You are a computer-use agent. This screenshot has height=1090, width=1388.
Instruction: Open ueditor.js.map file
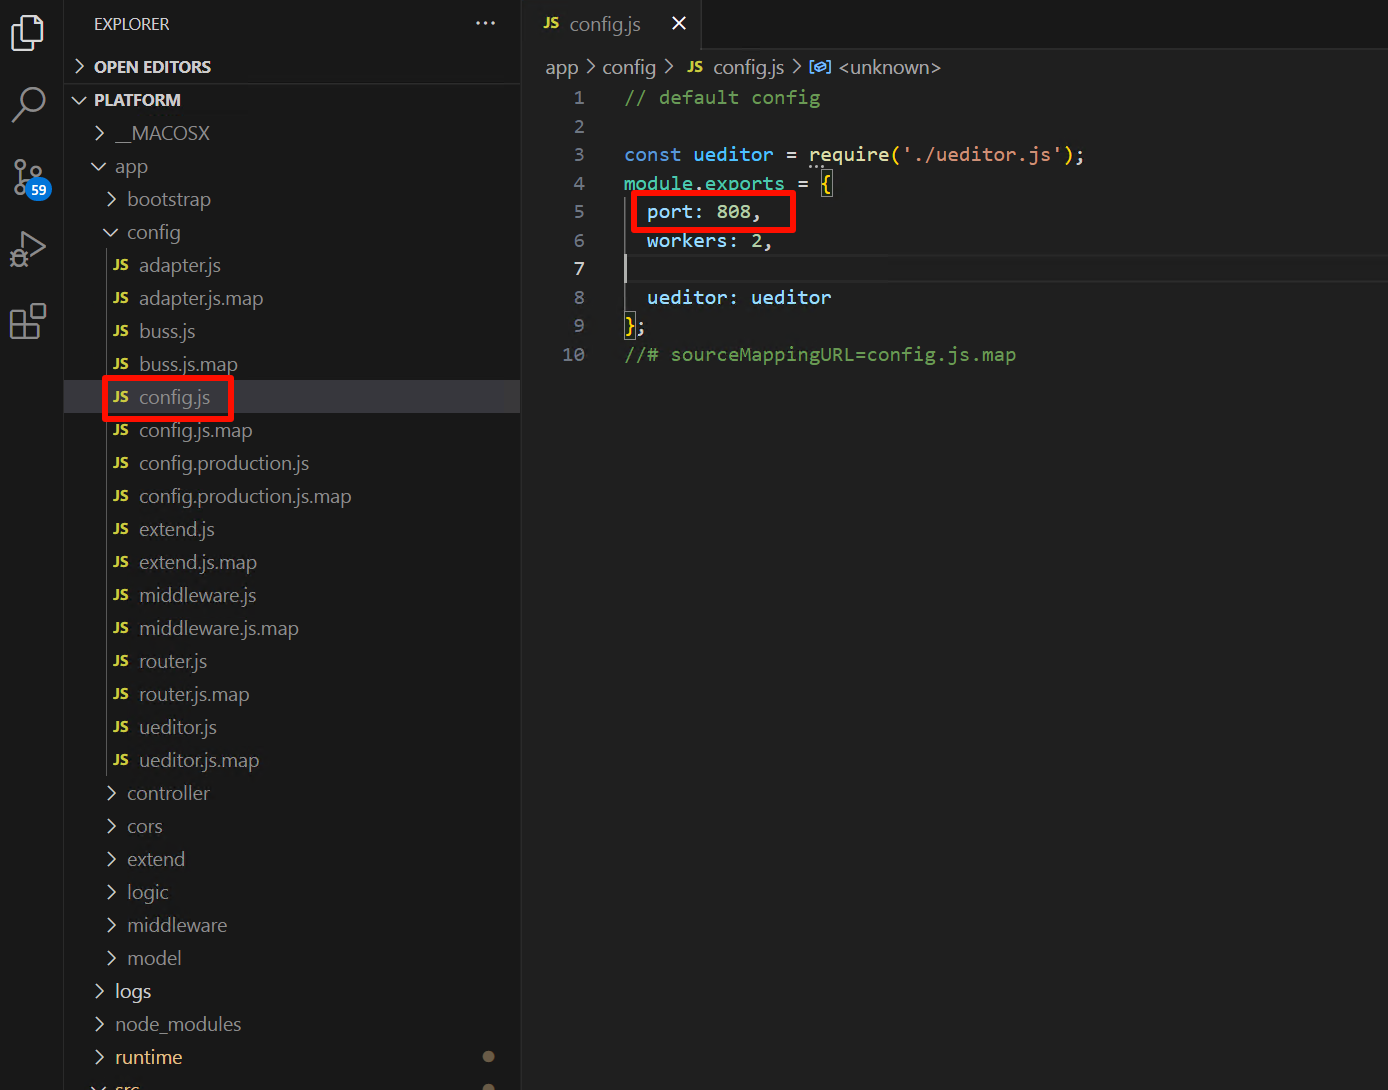click(x=292, y=760)
